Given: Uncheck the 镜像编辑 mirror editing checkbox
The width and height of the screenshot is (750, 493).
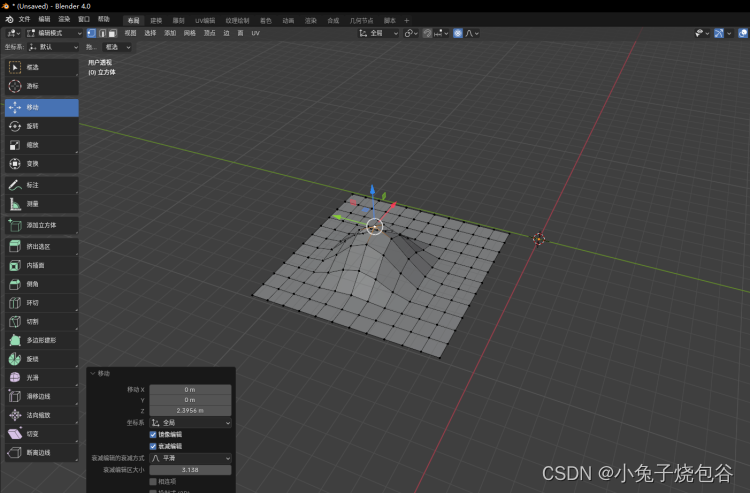Looking at the screenshot, I should [153, 434].
